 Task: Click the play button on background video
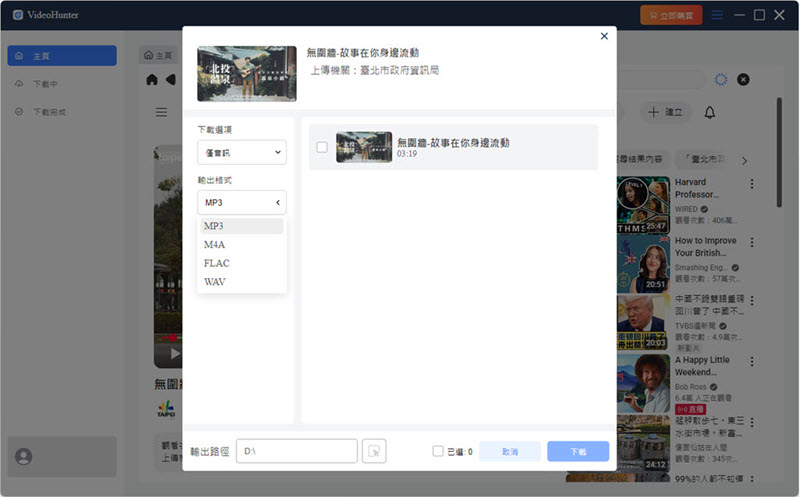pos(175,353)
